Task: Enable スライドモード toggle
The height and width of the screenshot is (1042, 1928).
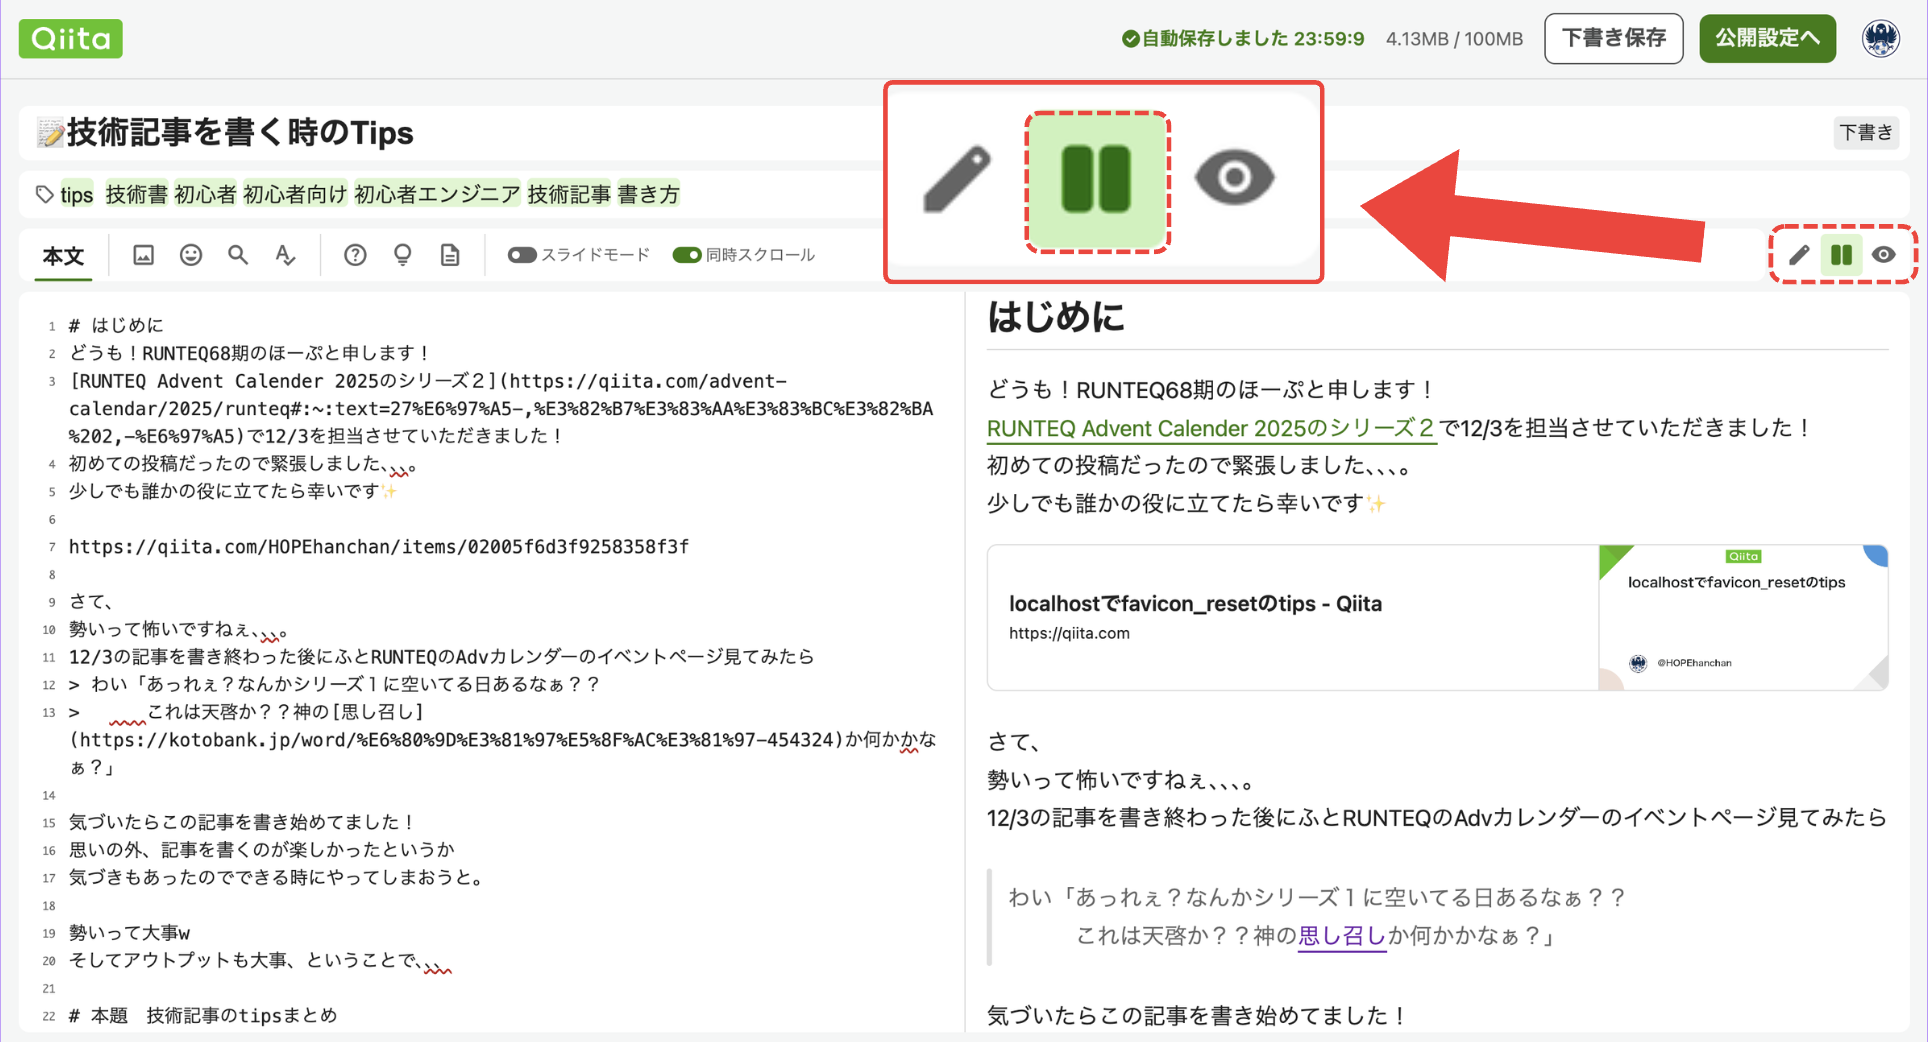Action: coord(522,255)
